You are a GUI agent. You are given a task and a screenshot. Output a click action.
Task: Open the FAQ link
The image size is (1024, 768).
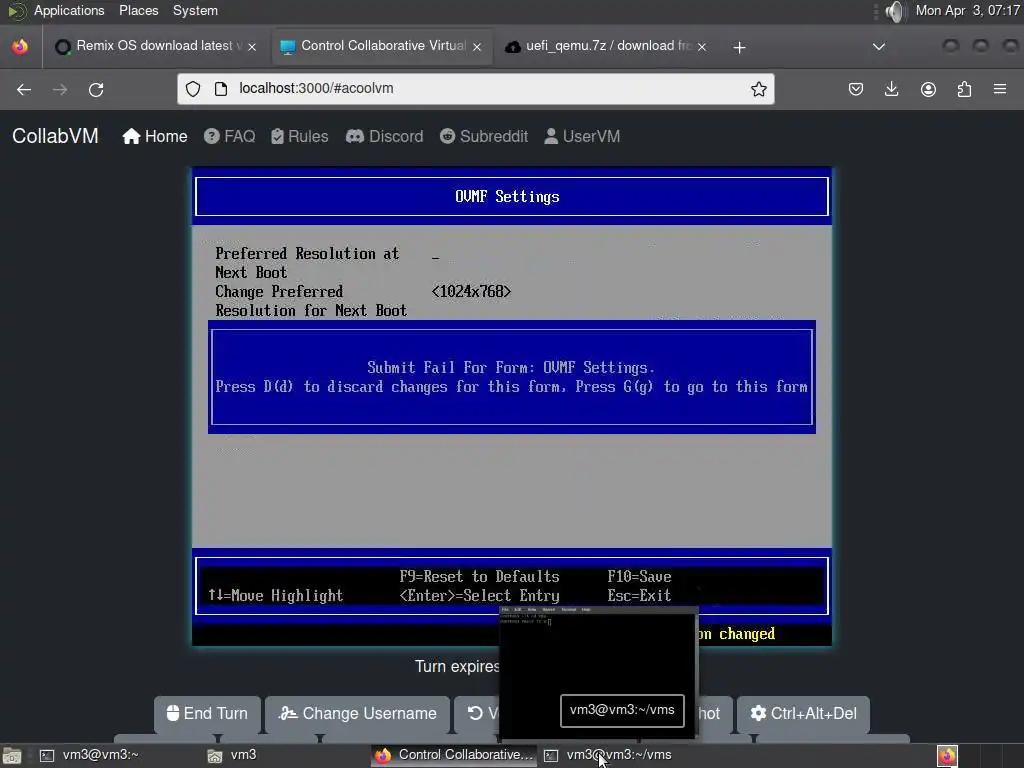(x=229, y=136)
